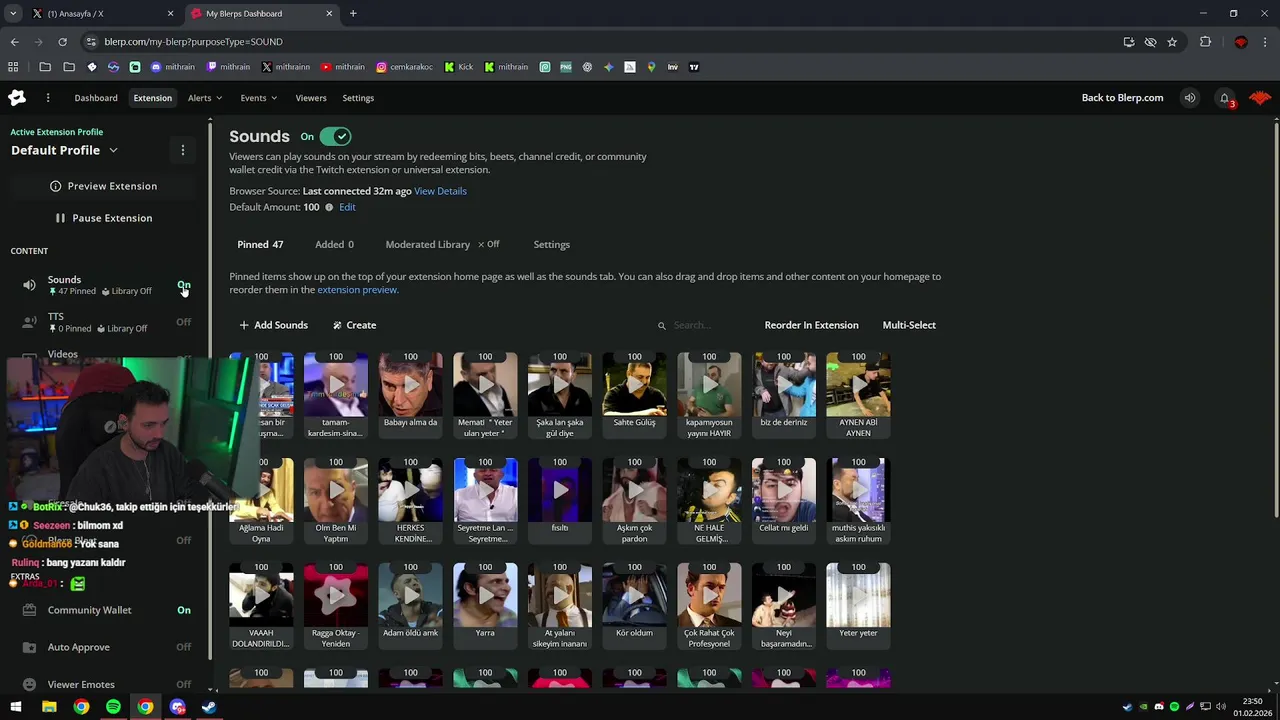Switch to the Sounds Settings tab
The image size is (1280, 720).
(551, 244)
